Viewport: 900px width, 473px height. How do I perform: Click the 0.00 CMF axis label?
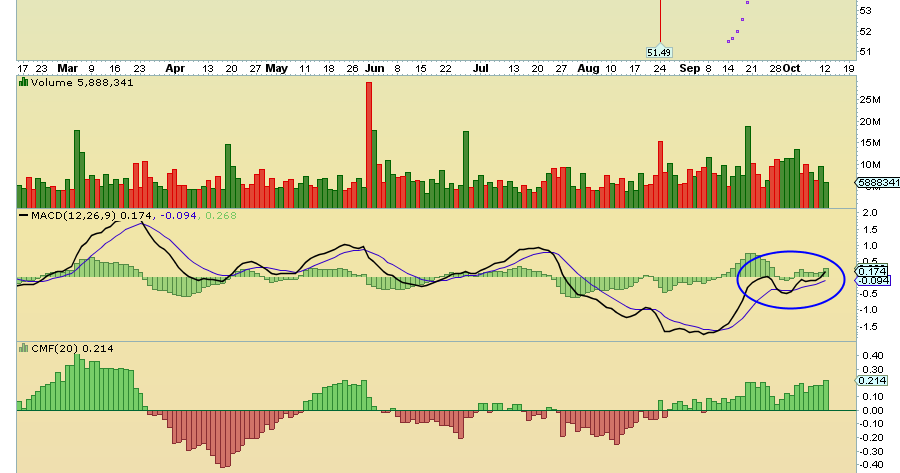click(x=873, y=410)
